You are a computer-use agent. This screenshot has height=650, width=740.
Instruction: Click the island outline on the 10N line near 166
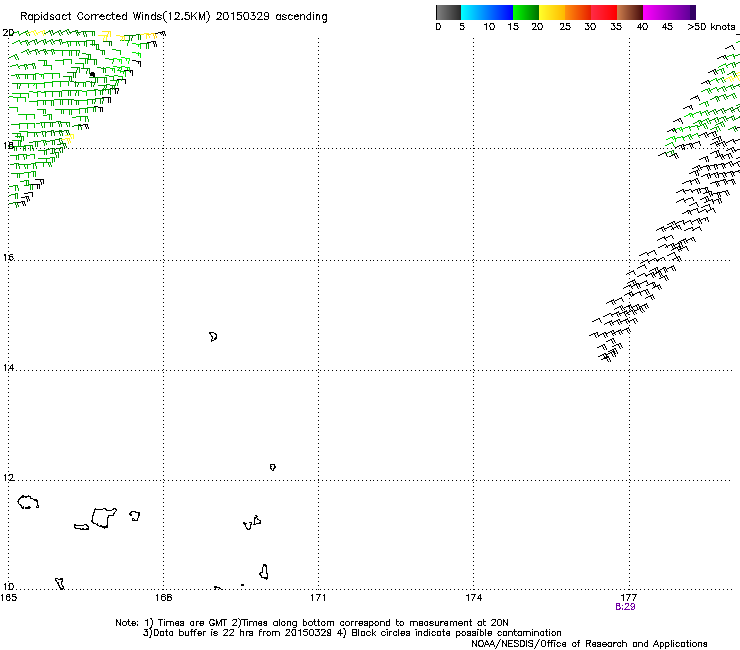59,583
